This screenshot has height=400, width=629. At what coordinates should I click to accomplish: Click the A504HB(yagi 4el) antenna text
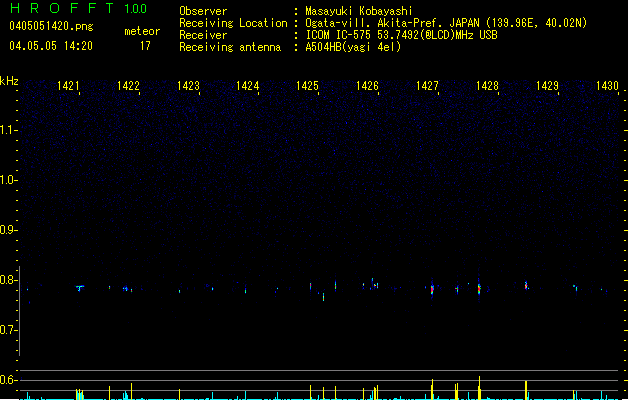(x=353, y=47)
